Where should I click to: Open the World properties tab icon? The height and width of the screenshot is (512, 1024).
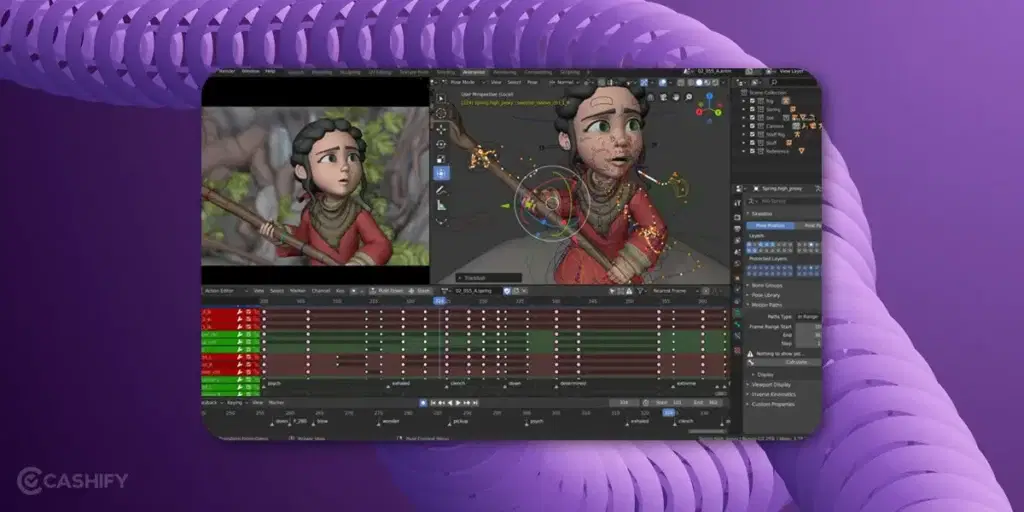[738, 264]
